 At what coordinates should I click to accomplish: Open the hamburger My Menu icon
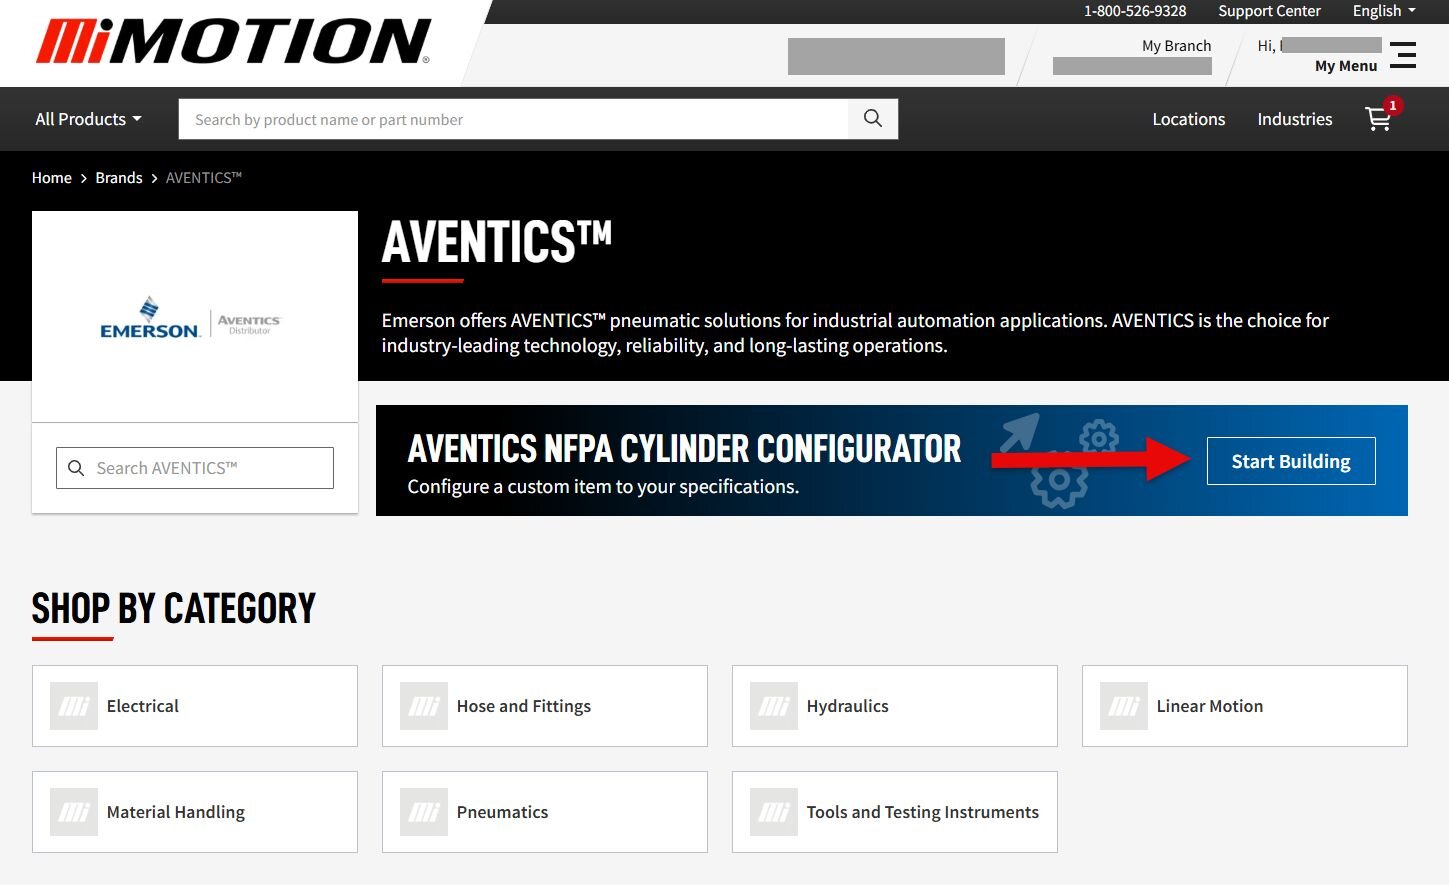tap(1402, 55)
